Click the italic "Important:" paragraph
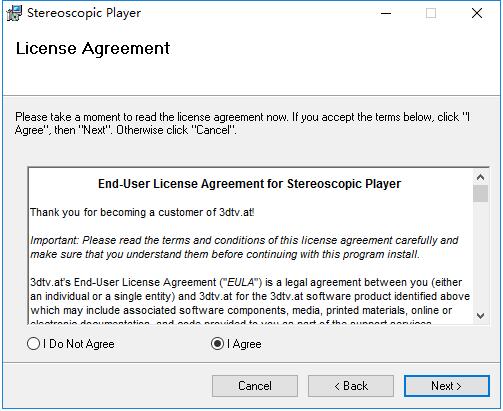Image resolution: width=503 pixels, height=411 pixels. (x=244, y=247)
